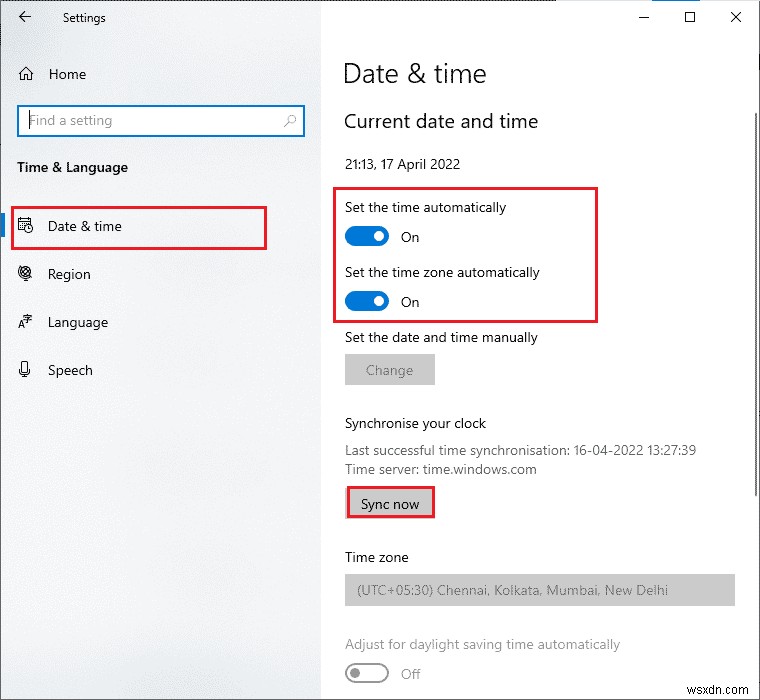Click the Home icon in the sidebar
Image resolution: width=760 pixels, height=700 pixels.
[x=26, y=74]
